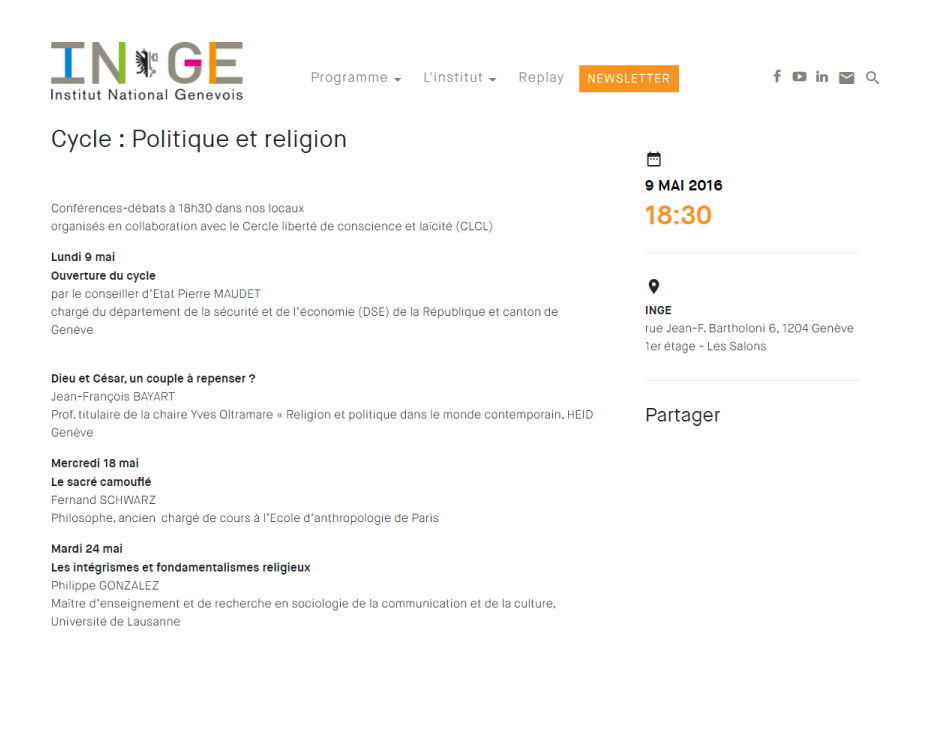935x734 pixels.
Task: Expand the L'institut dropdown menu
Action: 459,78
